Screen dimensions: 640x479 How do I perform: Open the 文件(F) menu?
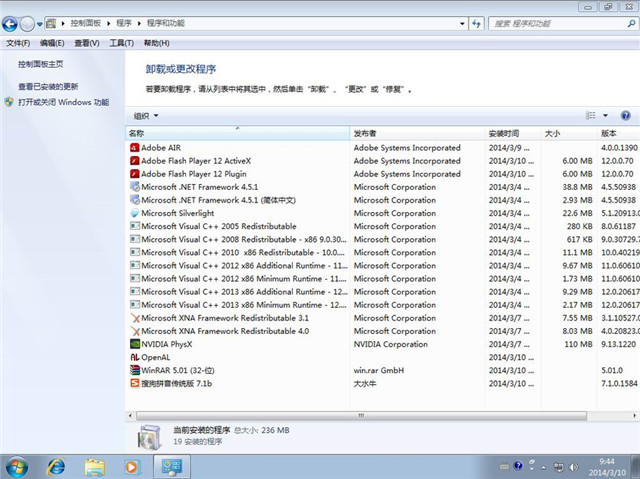[19, 43]
